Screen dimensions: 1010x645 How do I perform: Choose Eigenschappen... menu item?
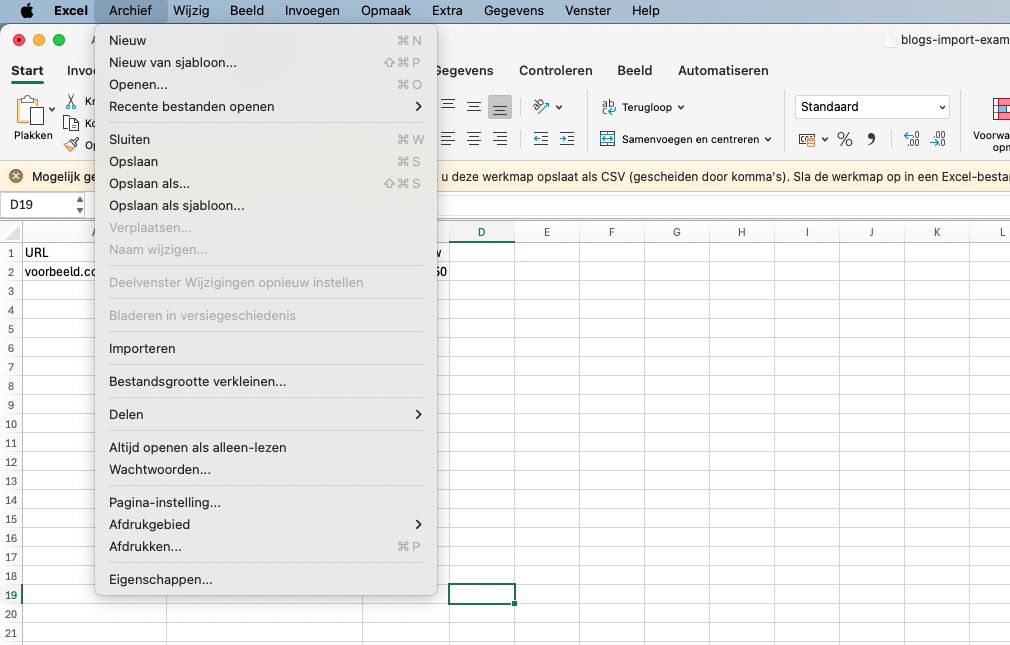click(265, 579)
